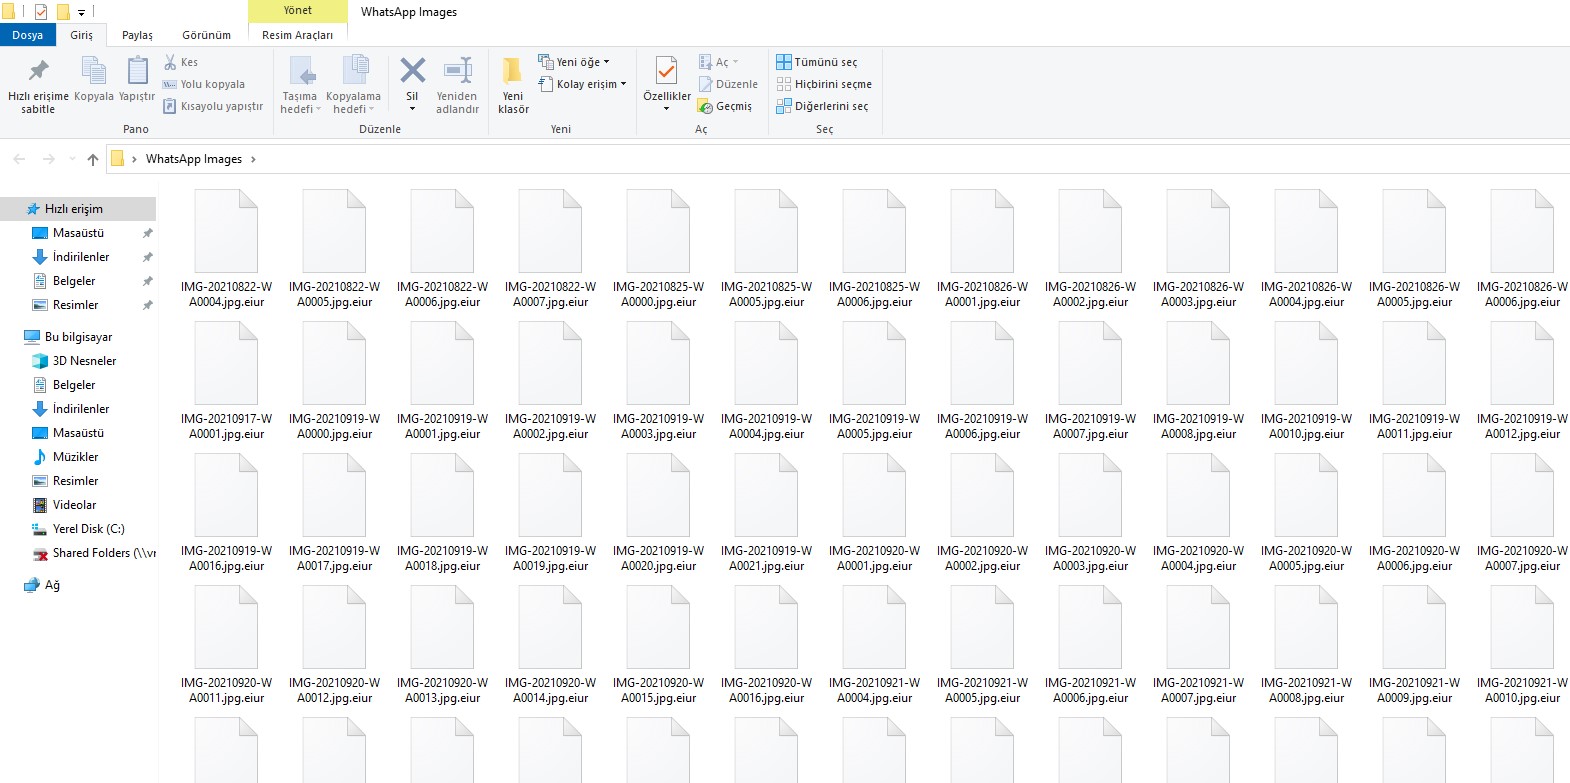The image size is (1570, 783).
Task: Switch to the Görünüm ribbon tab
Action: coord(206,35)
